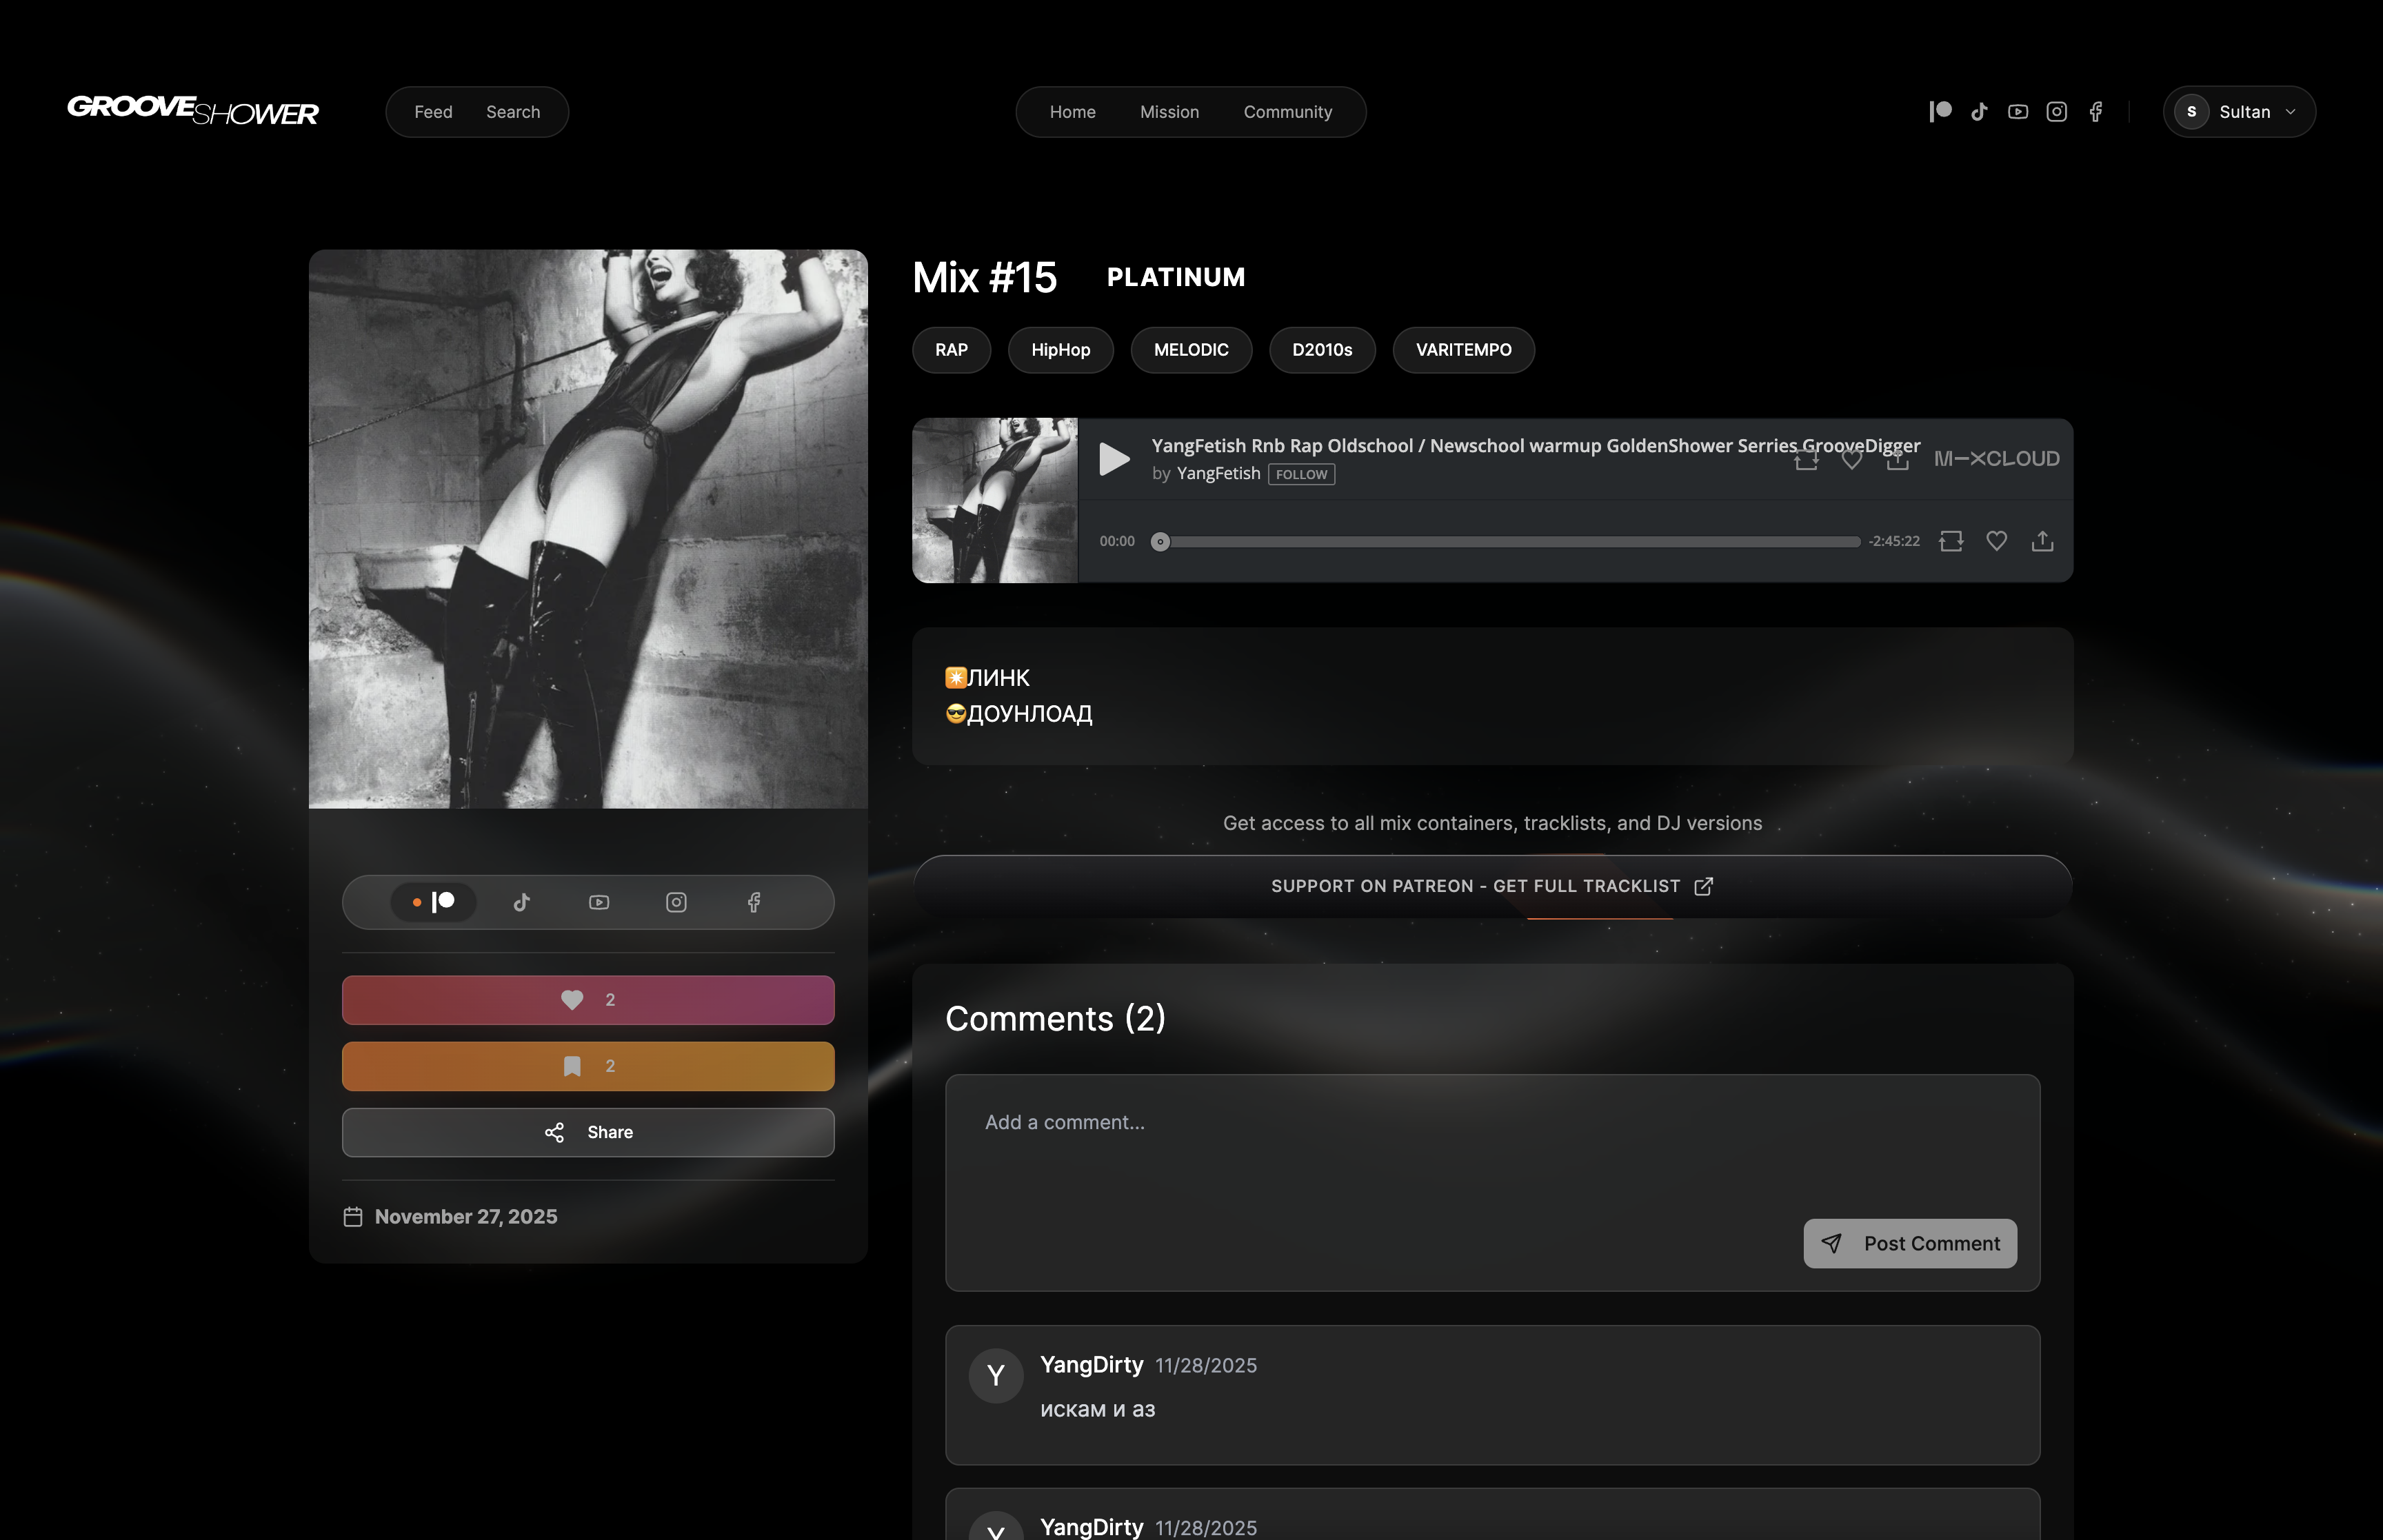
Task: Like the mix with the heart button
Action: [588, 1000]
